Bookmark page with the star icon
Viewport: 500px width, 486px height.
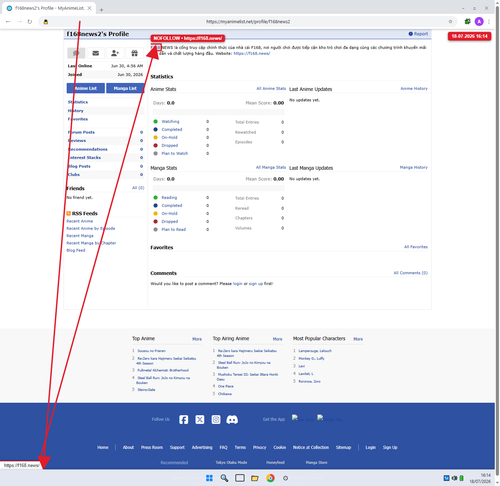coord(450,21)
